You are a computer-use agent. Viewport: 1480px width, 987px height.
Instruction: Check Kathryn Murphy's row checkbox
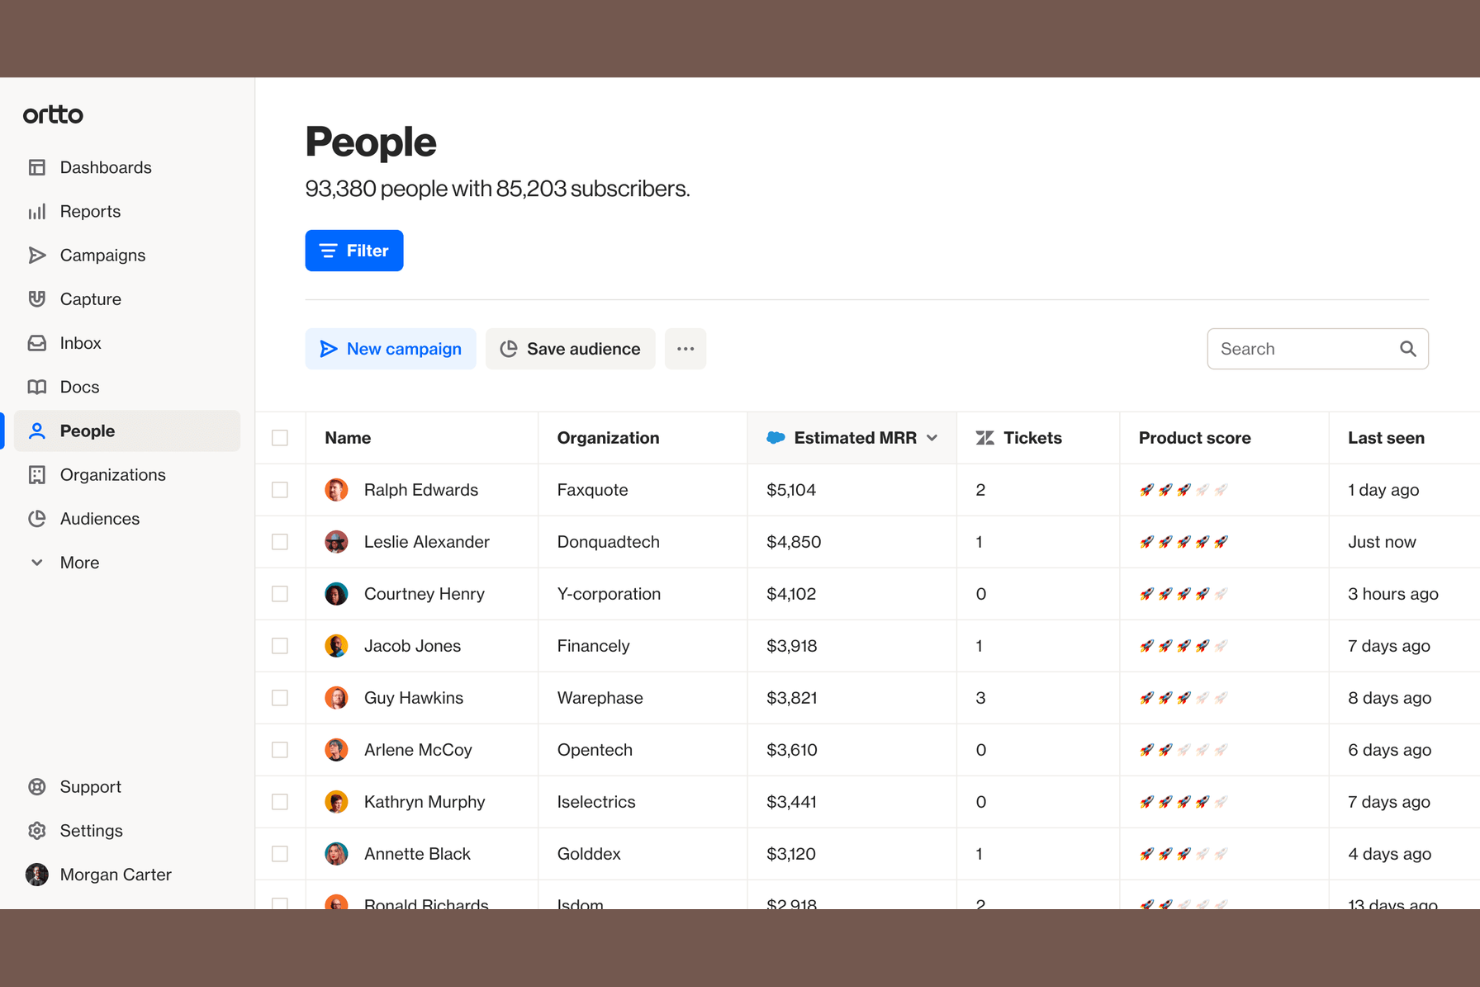click(x=280, y=802)
